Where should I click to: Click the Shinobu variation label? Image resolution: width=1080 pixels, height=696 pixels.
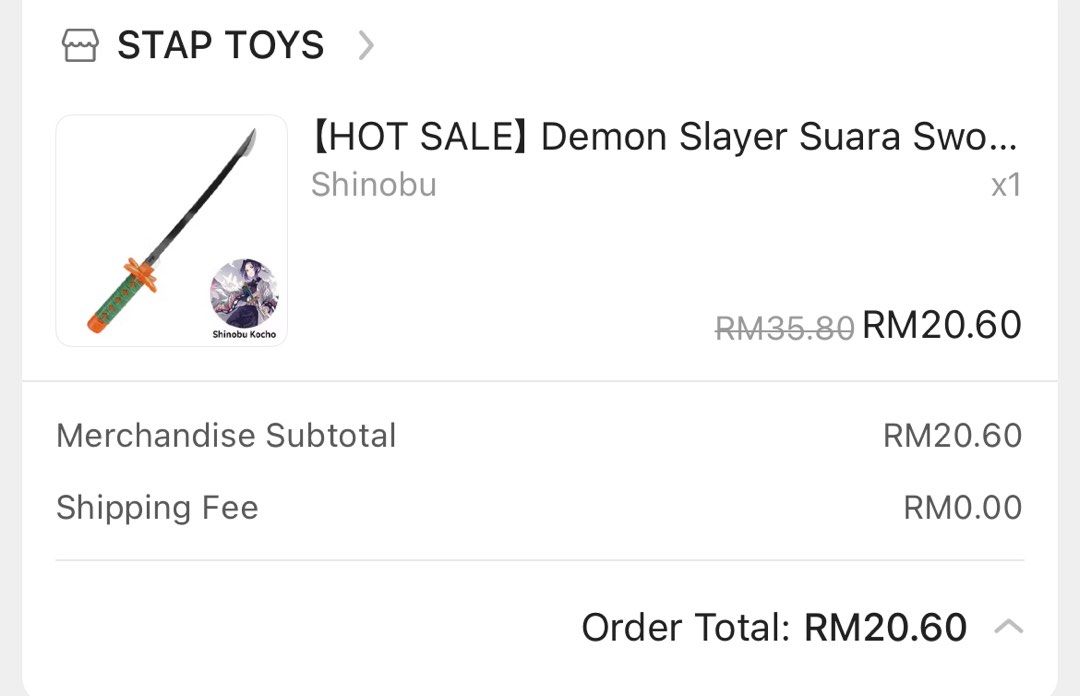tap(374, 184)
